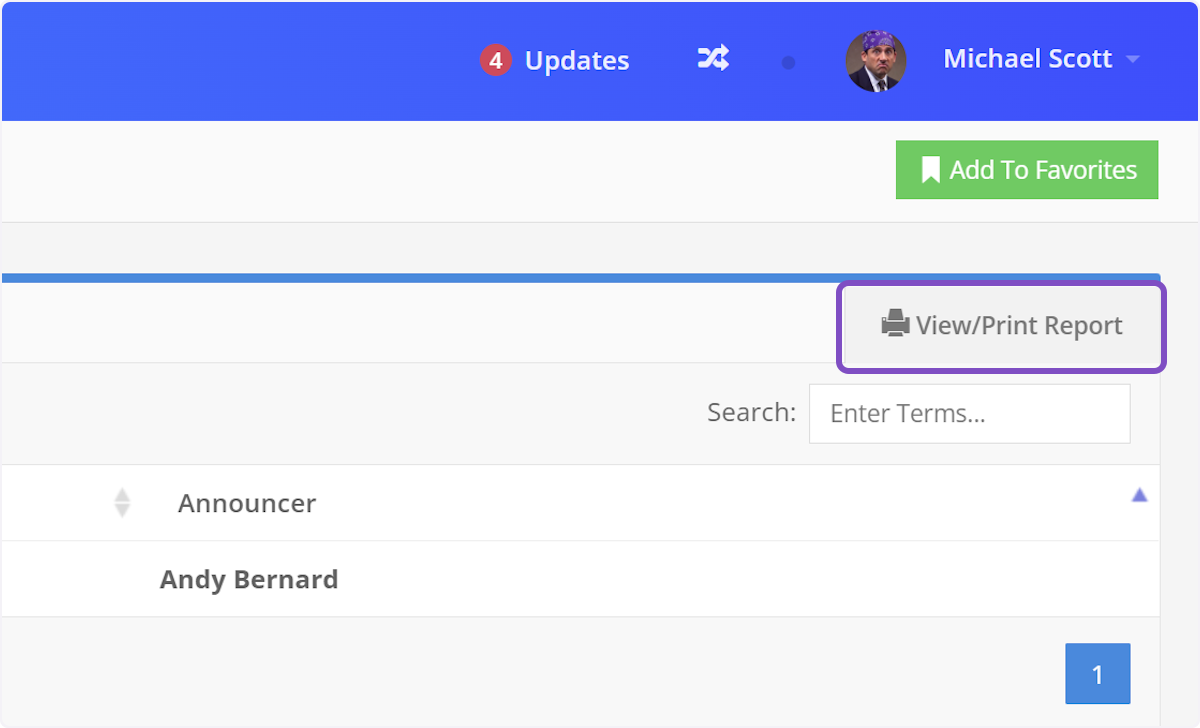Expand the caret next to Michael Scott

(x=1133, y=60)
